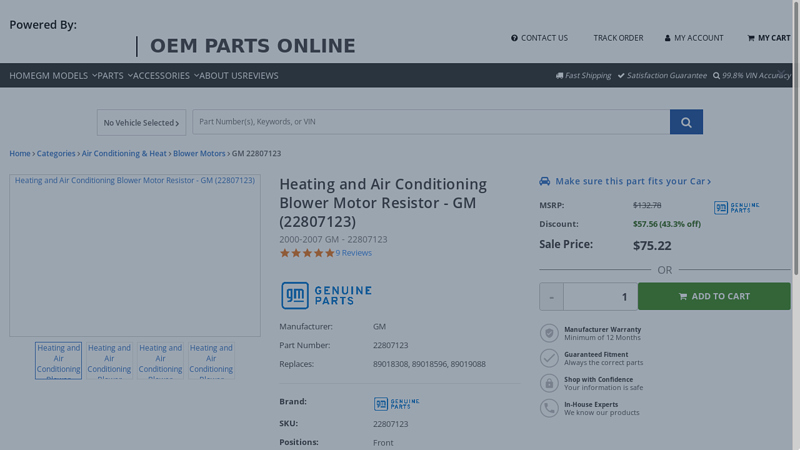Viewport: 800px width, 450px height.
Task: Click the Fast Shipping truck icon
Action: (x=559, y=76)
